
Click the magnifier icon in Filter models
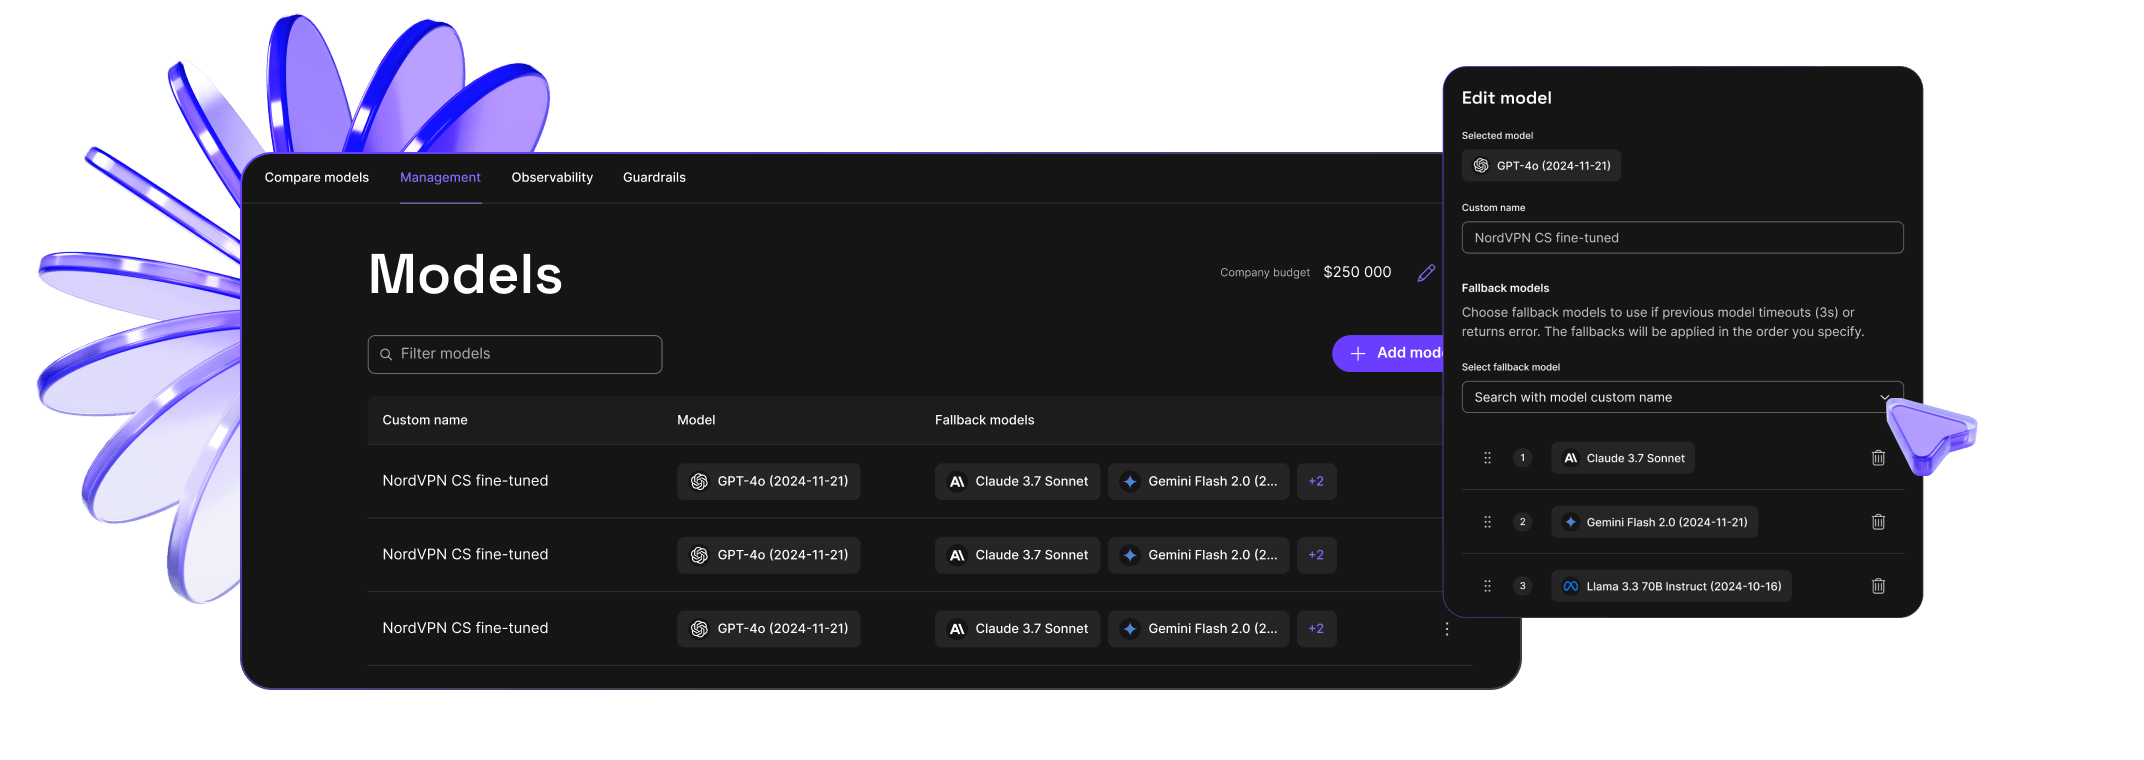pyautogui.click(x=386, y=354)
